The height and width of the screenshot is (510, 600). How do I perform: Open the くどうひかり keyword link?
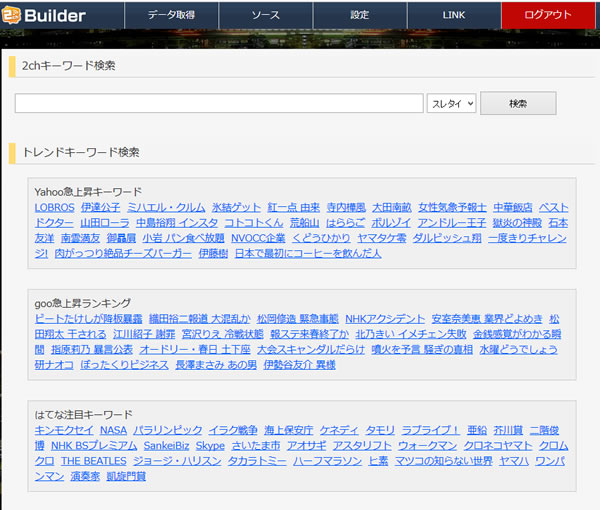pos(321,238)
